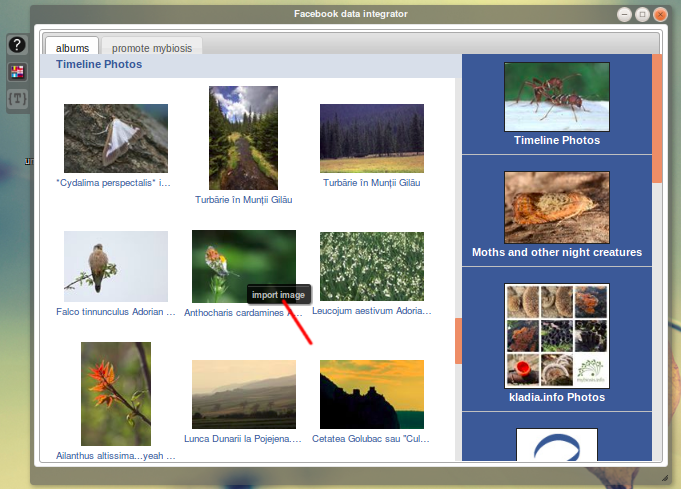Viewport: 681px width, 489px height.
Task: Click the Anthocharis cardamines butterfly photo
Action: click(x=243, y=266)
